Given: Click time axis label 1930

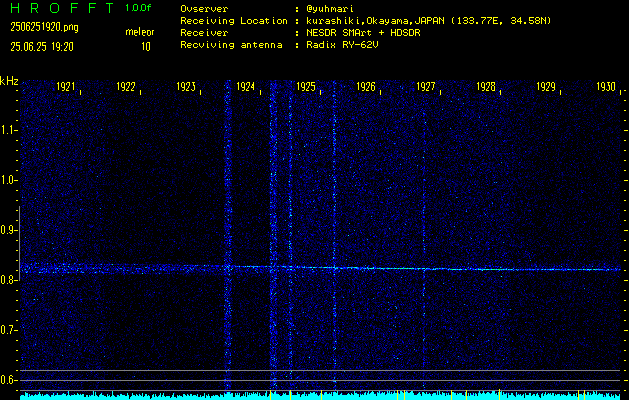Looking at the screenshot, I should coord(606,87).
